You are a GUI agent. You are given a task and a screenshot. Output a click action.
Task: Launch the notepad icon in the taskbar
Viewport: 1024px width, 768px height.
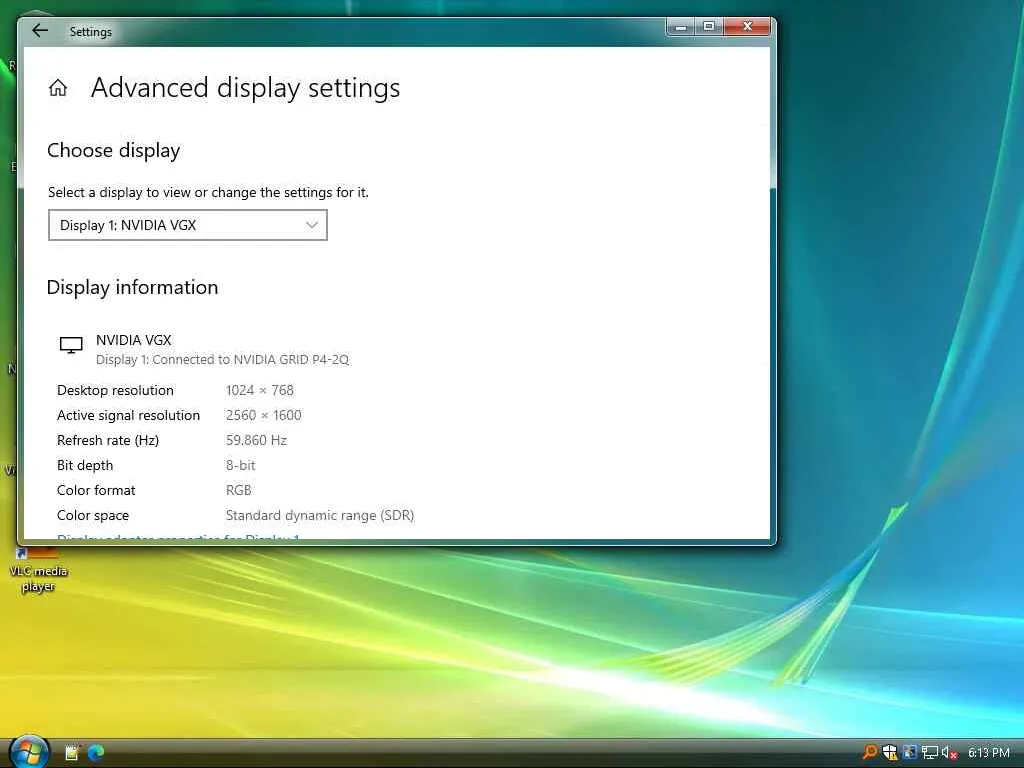(72, 753)
